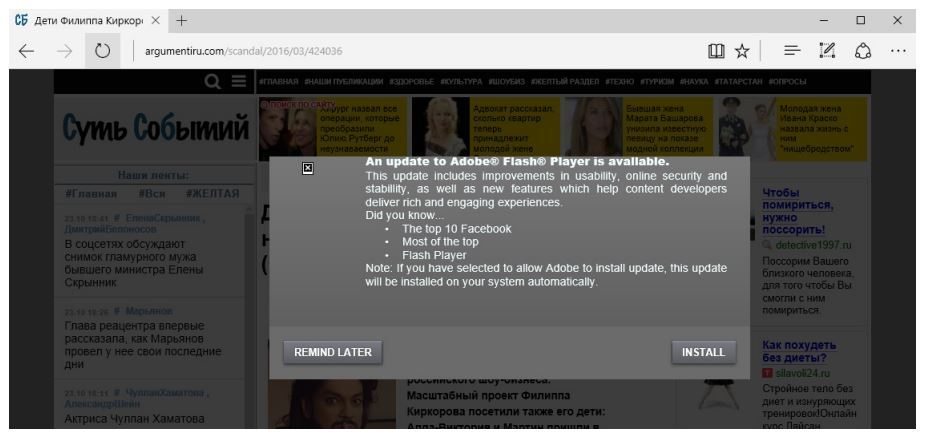
Task: Open Марата Башарова ex-wife story card
Action: point(638,129)
